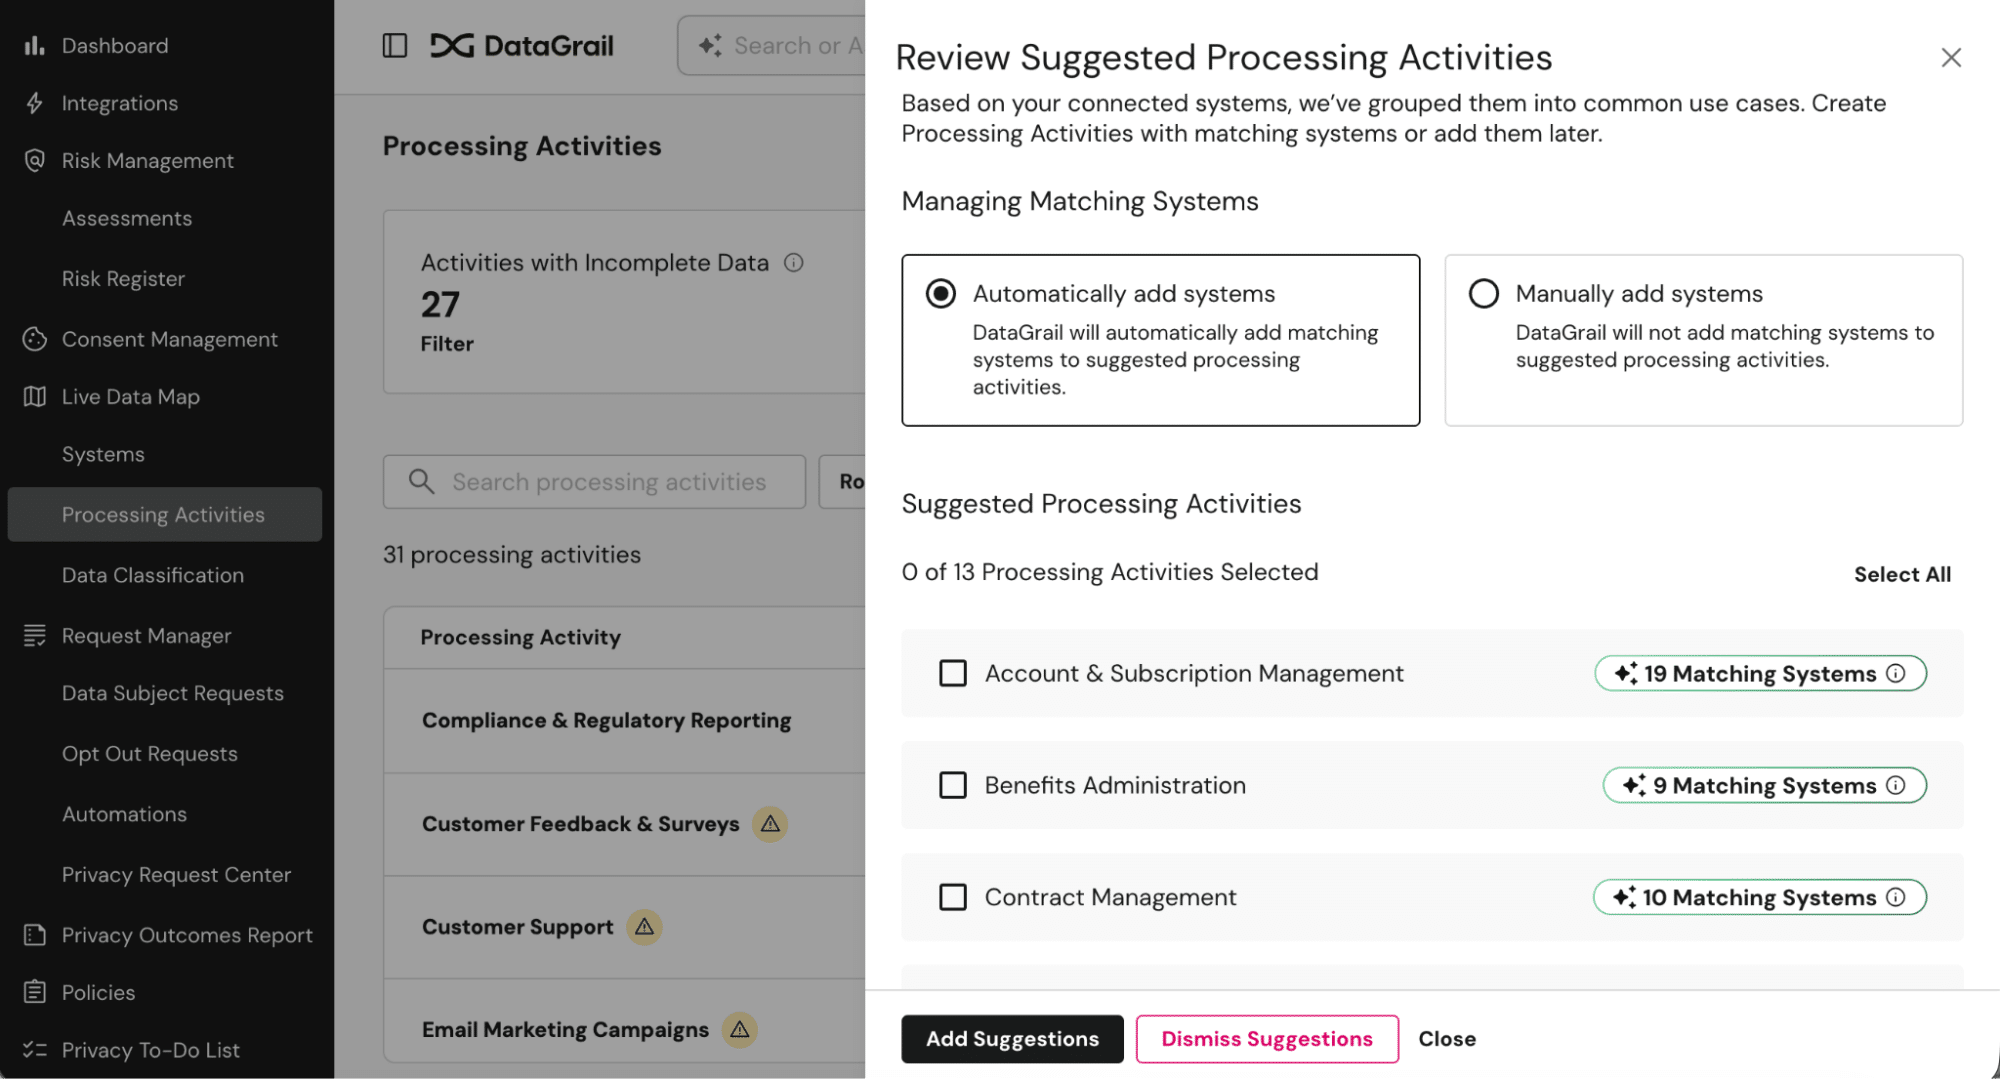The height and width of the screenshot is (1079, 2000).
Task: Check Contract Management checkbox
Action: (x=953, y=897)
